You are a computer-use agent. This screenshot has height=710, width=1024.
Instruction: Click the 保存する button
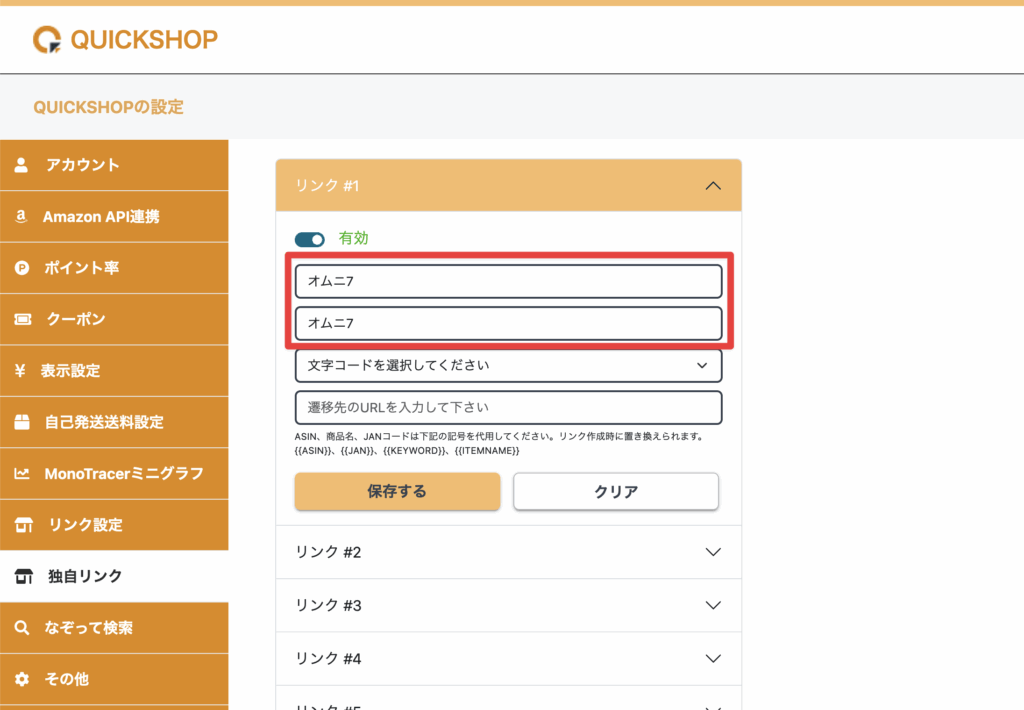(397, 491)
